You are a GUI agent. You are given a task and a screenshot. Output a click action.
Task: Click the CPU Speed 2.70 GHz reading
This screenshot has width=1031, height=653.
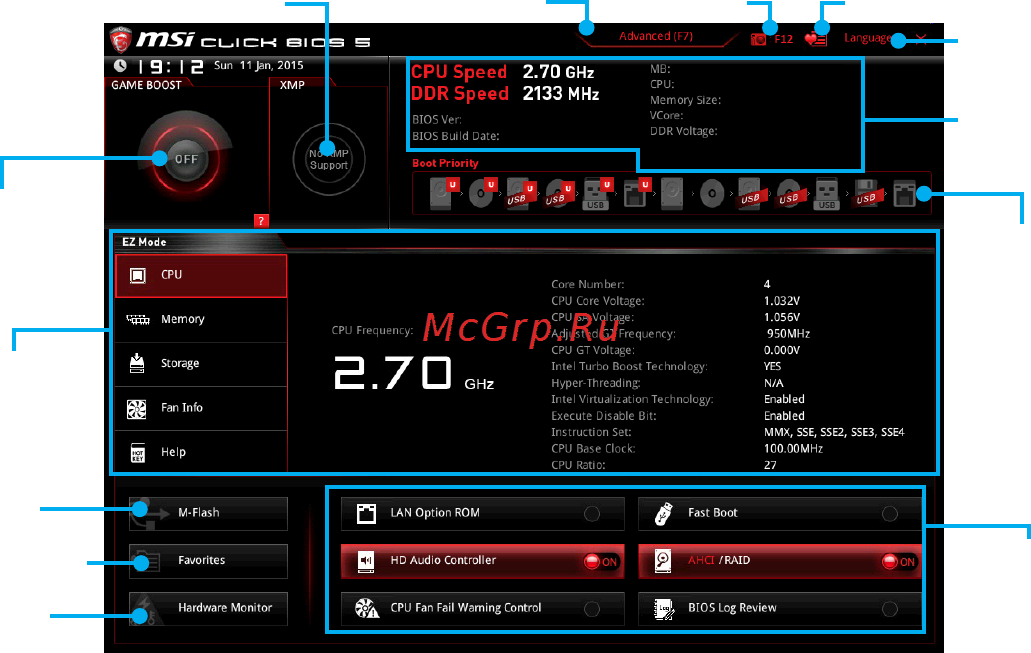[x=502, y=72]
